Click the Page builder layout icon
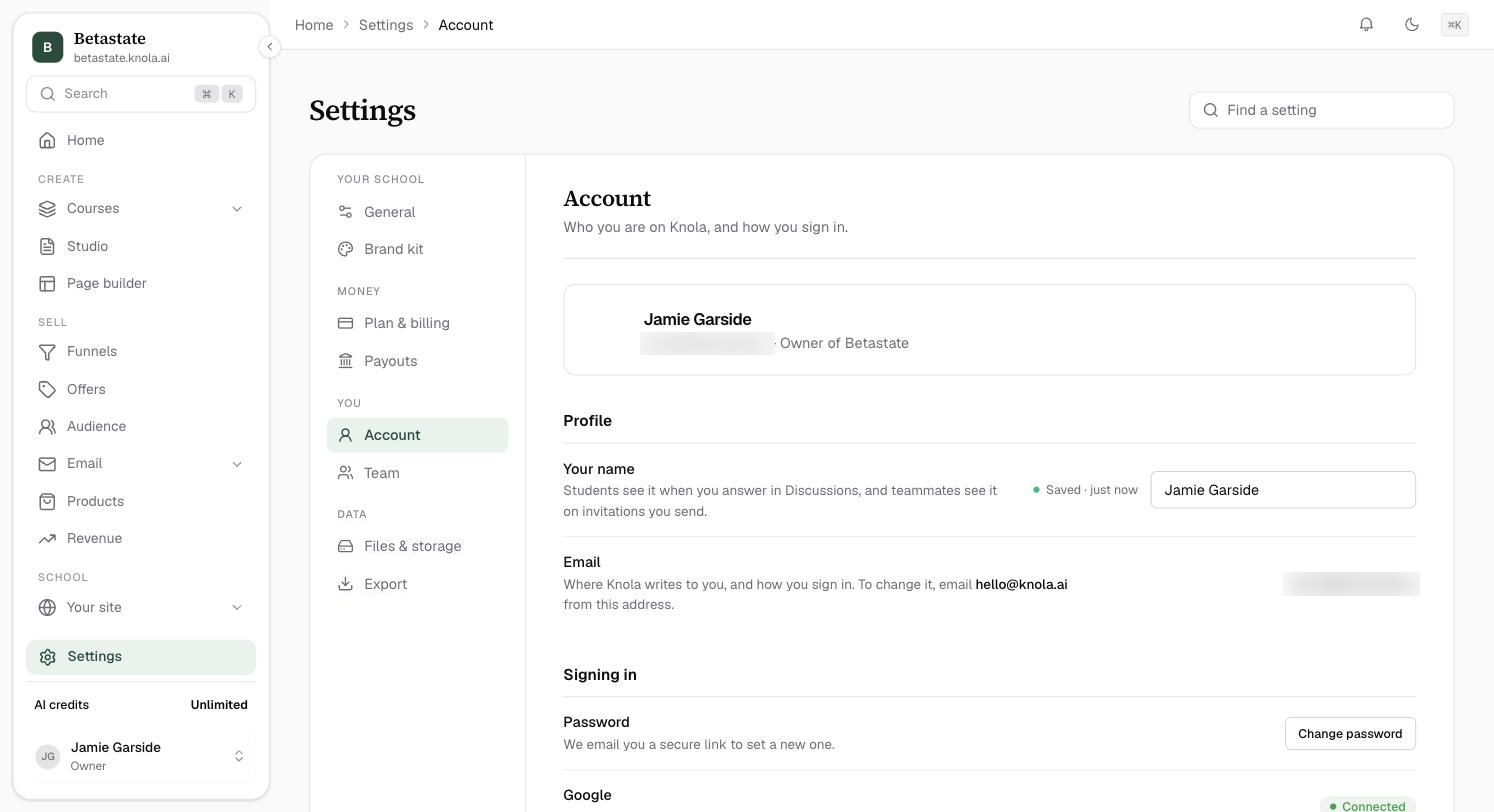1494x812 pixels. point(47,283)
